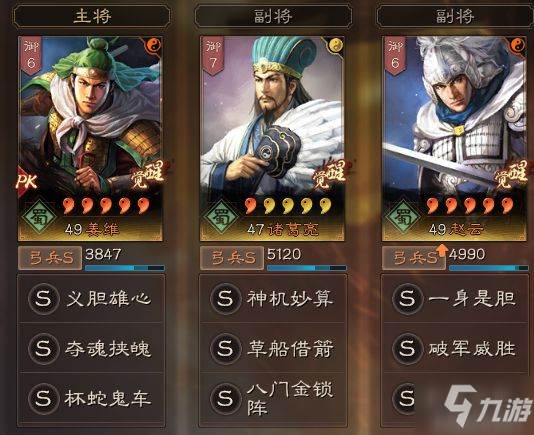View the 草船借箭 skill details
534x435 pixels.
click(x=273, y=348)
